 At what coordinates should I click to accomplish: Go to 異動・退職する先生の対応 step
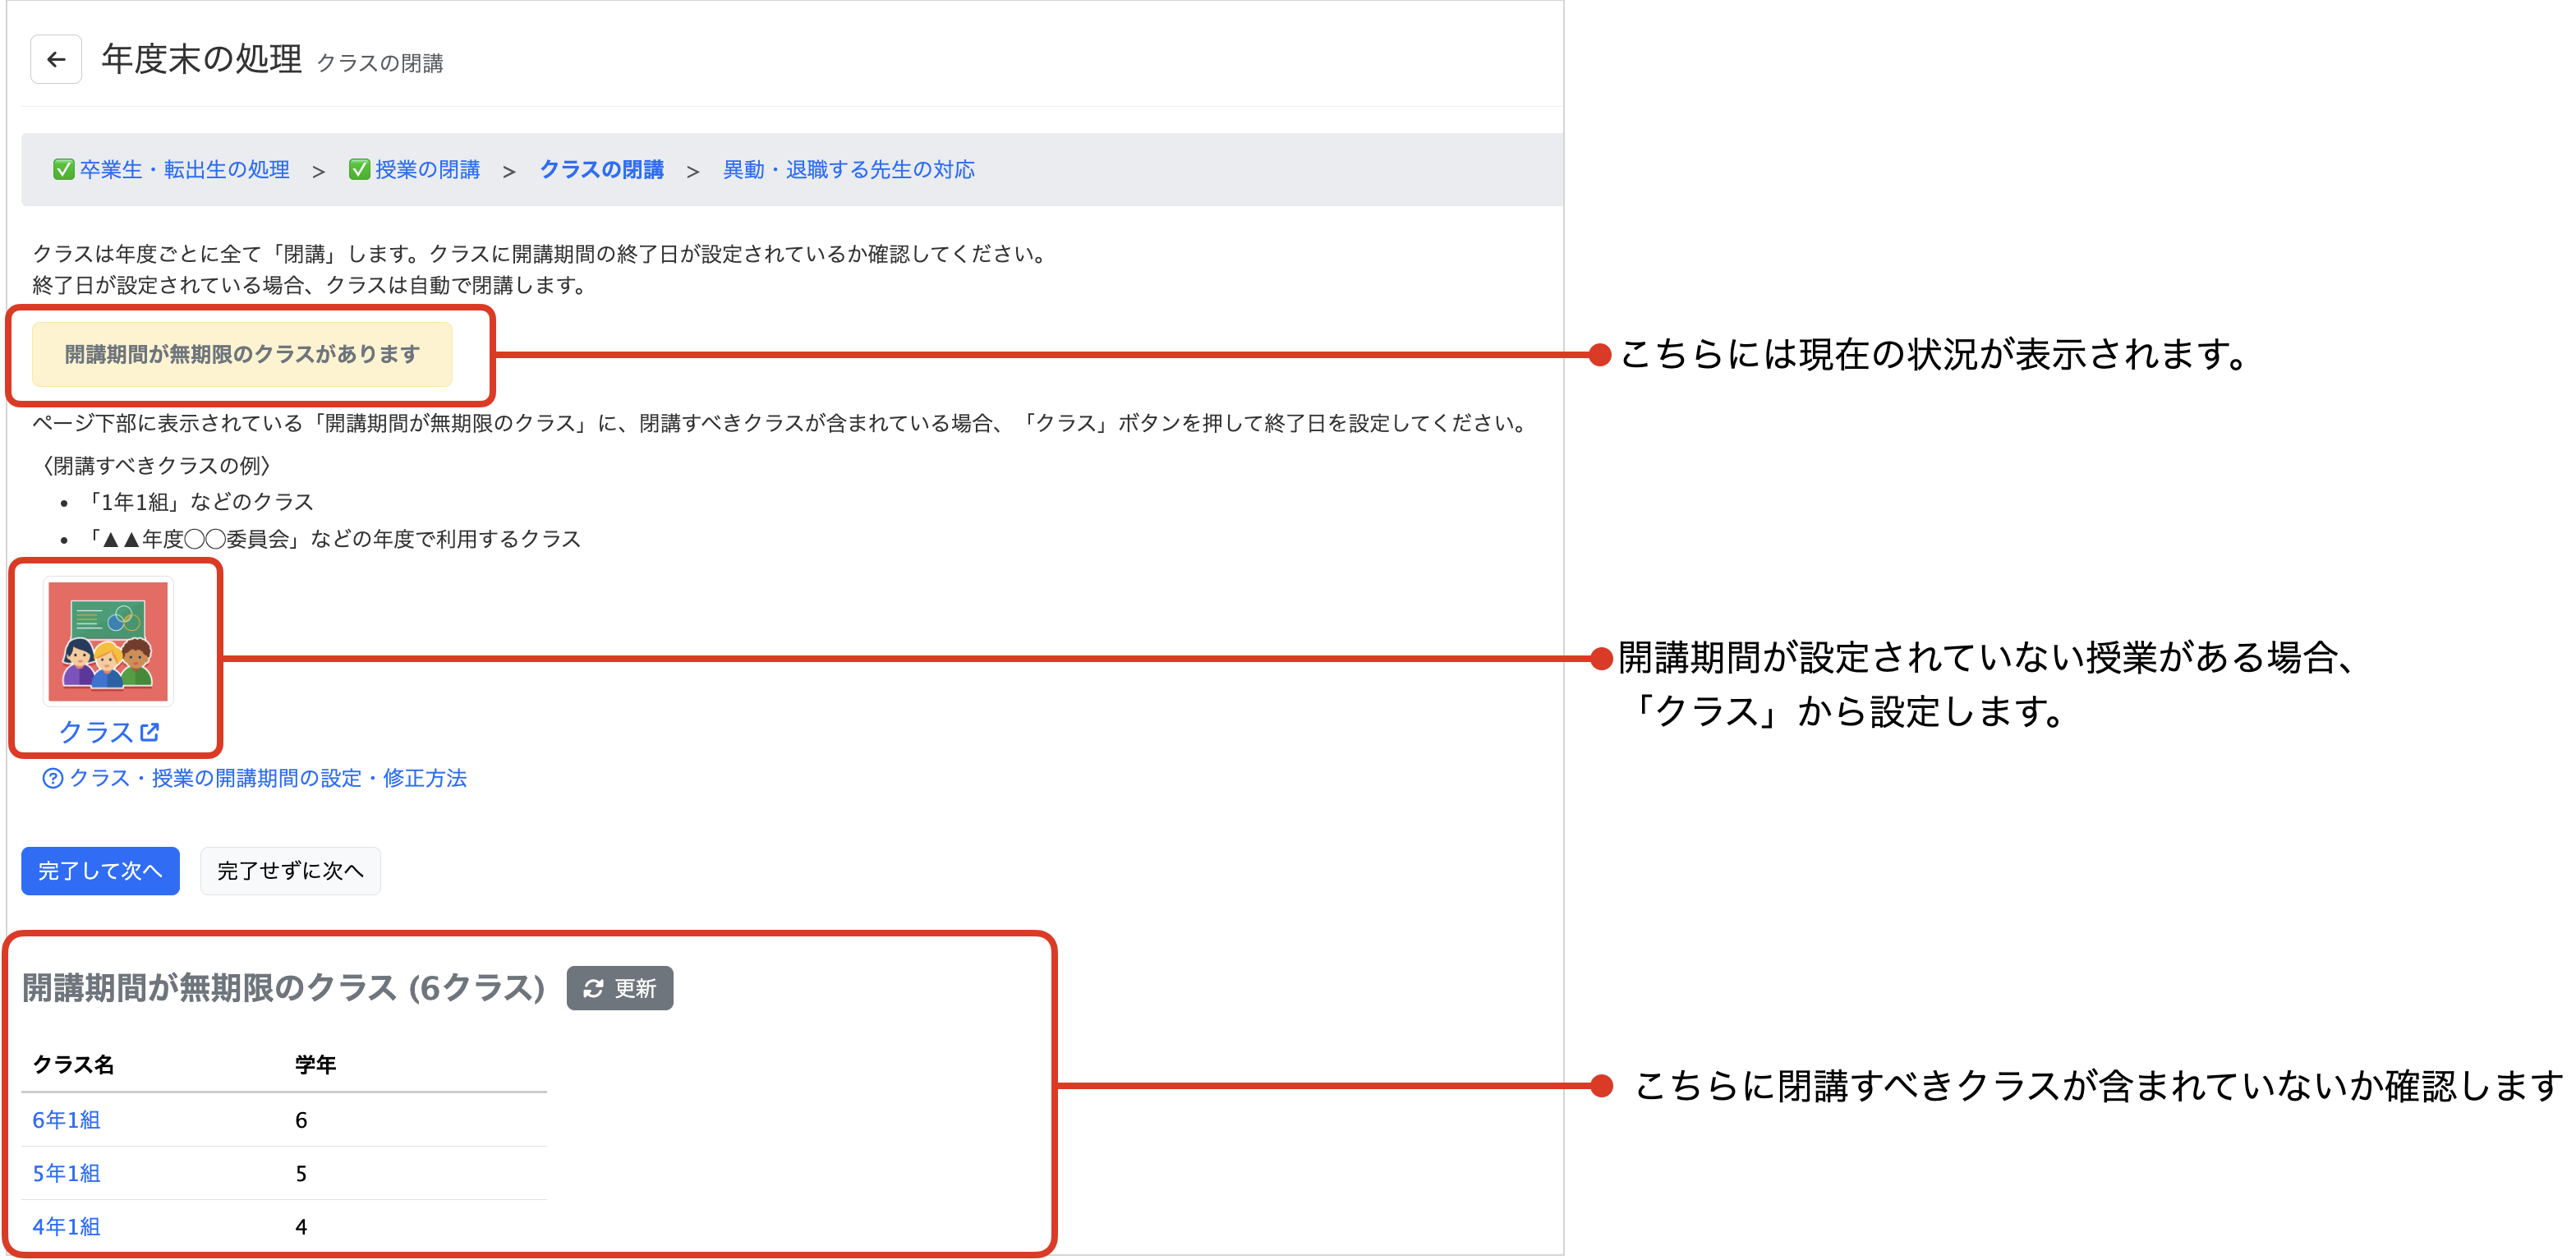pyautogui.click(x=848, y=170)
